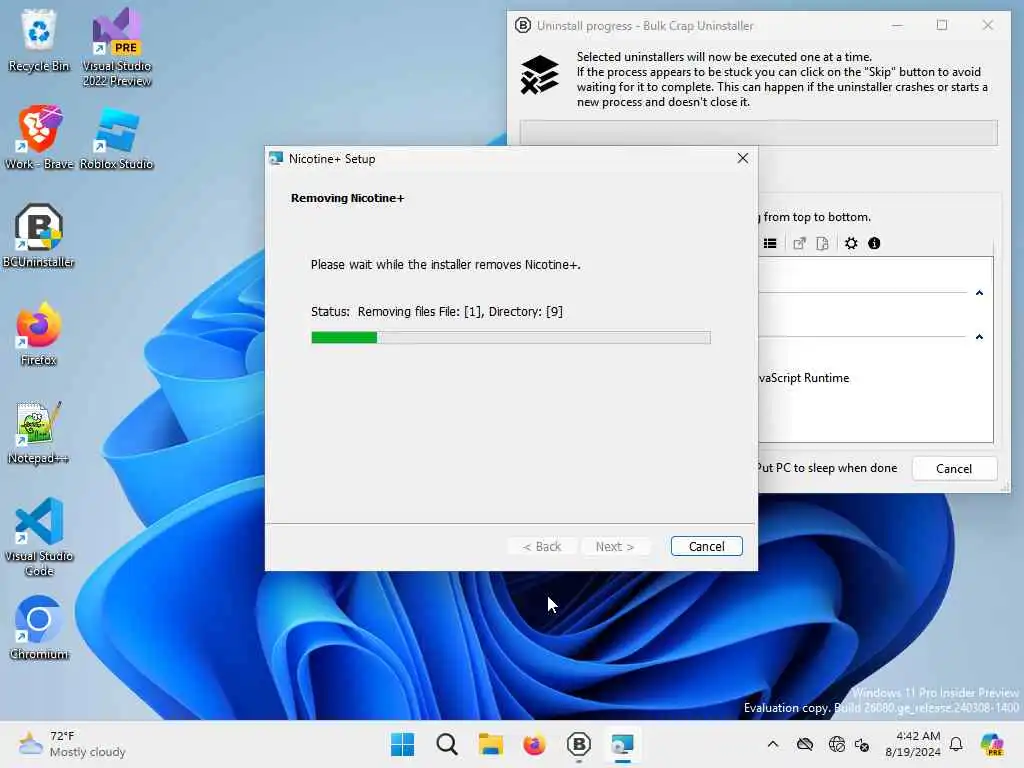
Task: Close the Nicotine+ Setup dialog
Action: click(x=743, y=159)
